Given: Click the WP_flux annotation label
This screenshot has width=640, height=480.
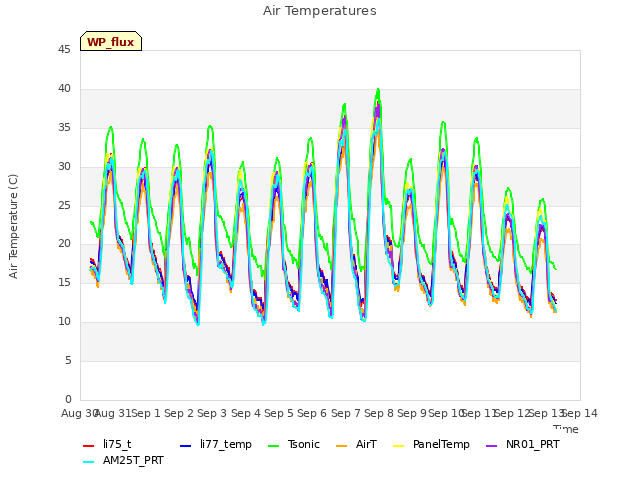Looking at the screenshot, I should pyautogui.click(x=111, y=42).
